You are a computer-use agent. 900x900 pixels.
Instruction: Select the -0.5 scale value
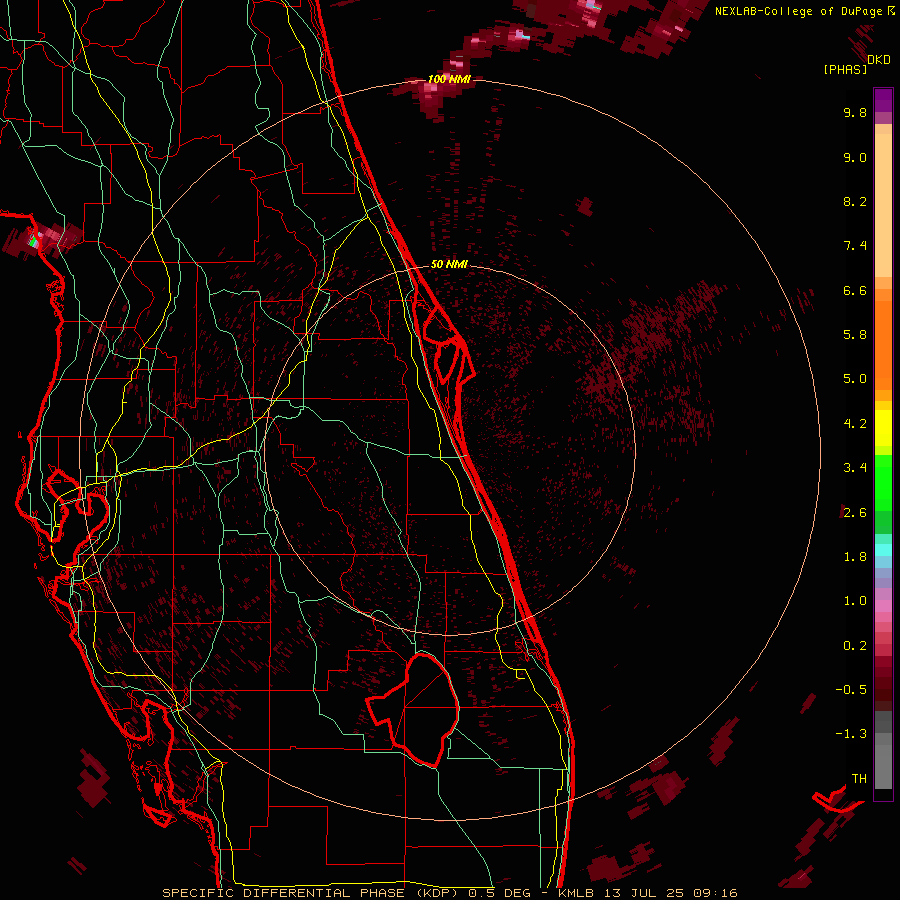pos(851,690)
